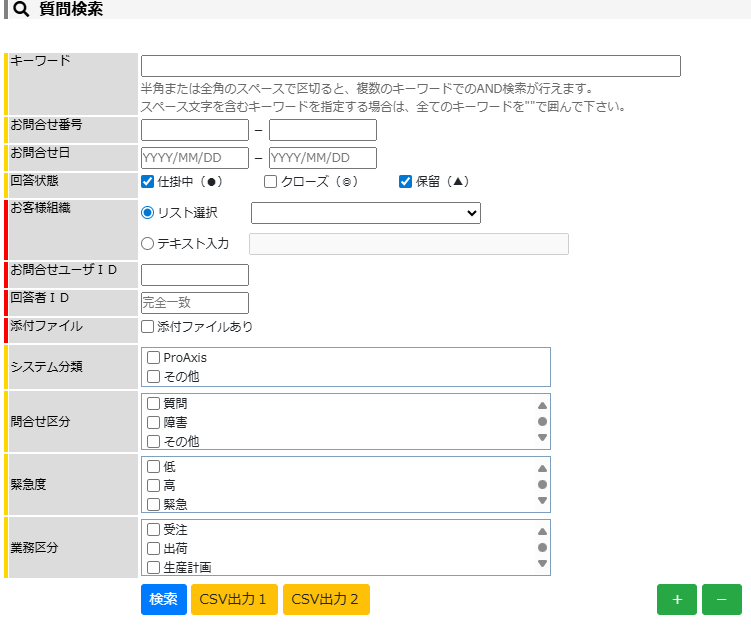This screenshot has height=635, width=751.
Task: Click the 緊急度 scrollbar middle handle
Action: [542, 485]
